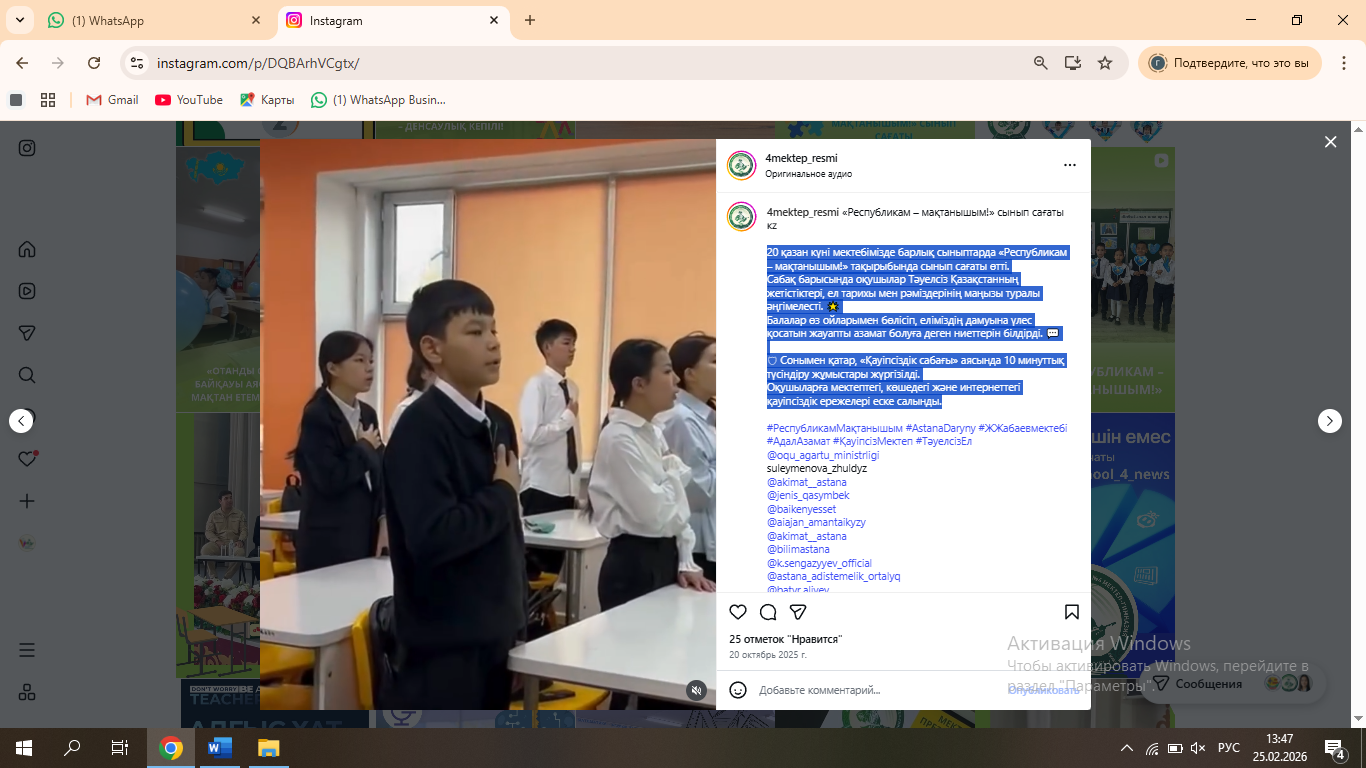Go to next post using right arrow

click(x=1329, y=421)
